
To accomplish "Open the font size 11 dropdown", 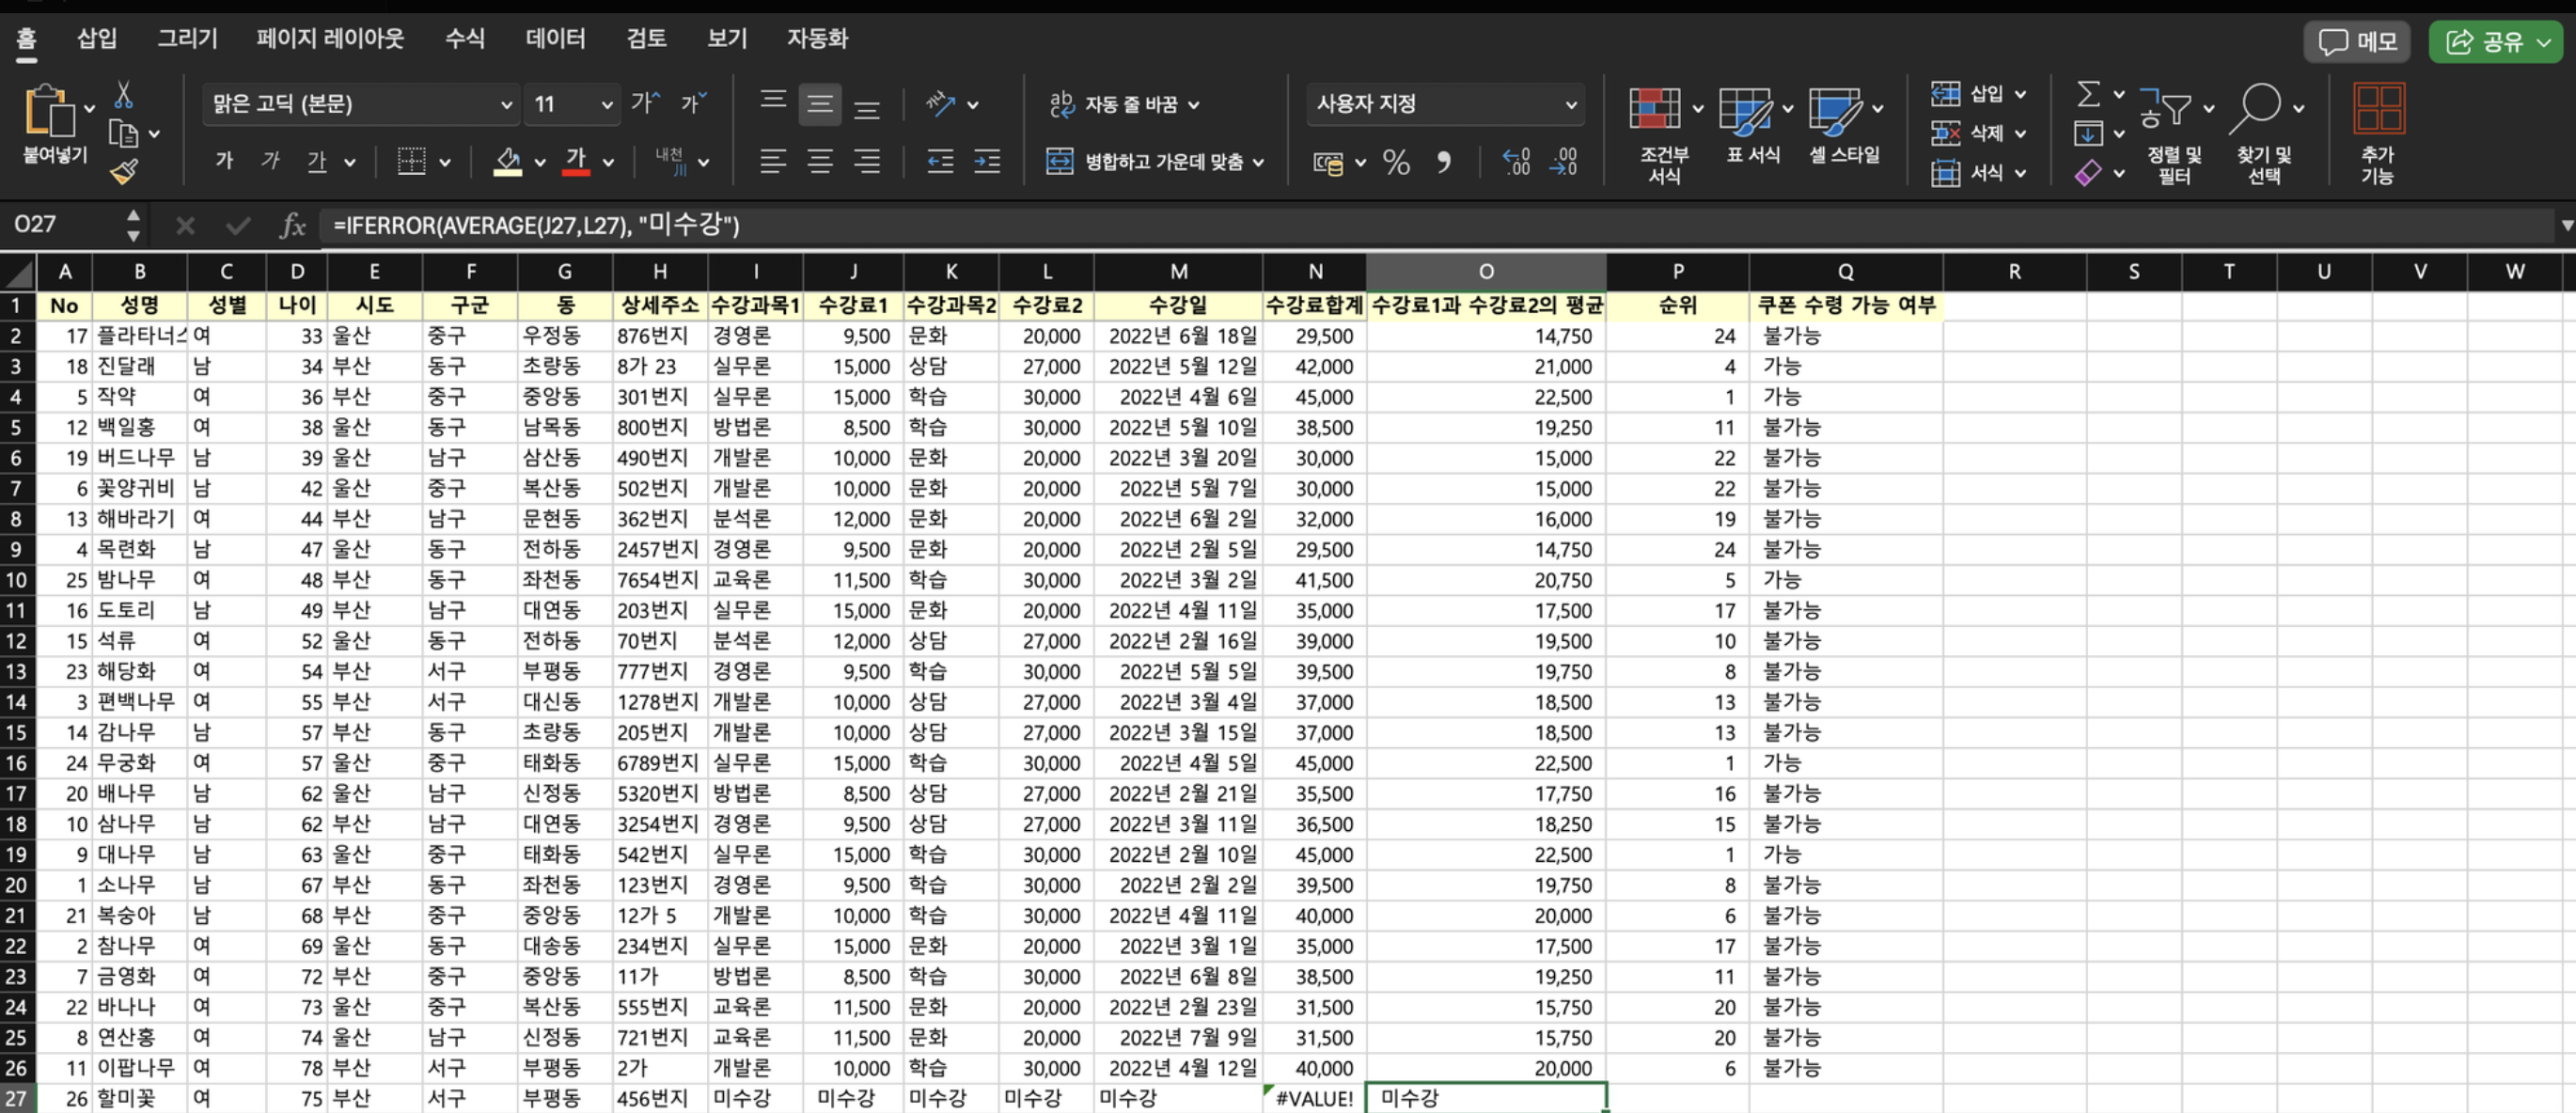I will click(x=606, y=104).
